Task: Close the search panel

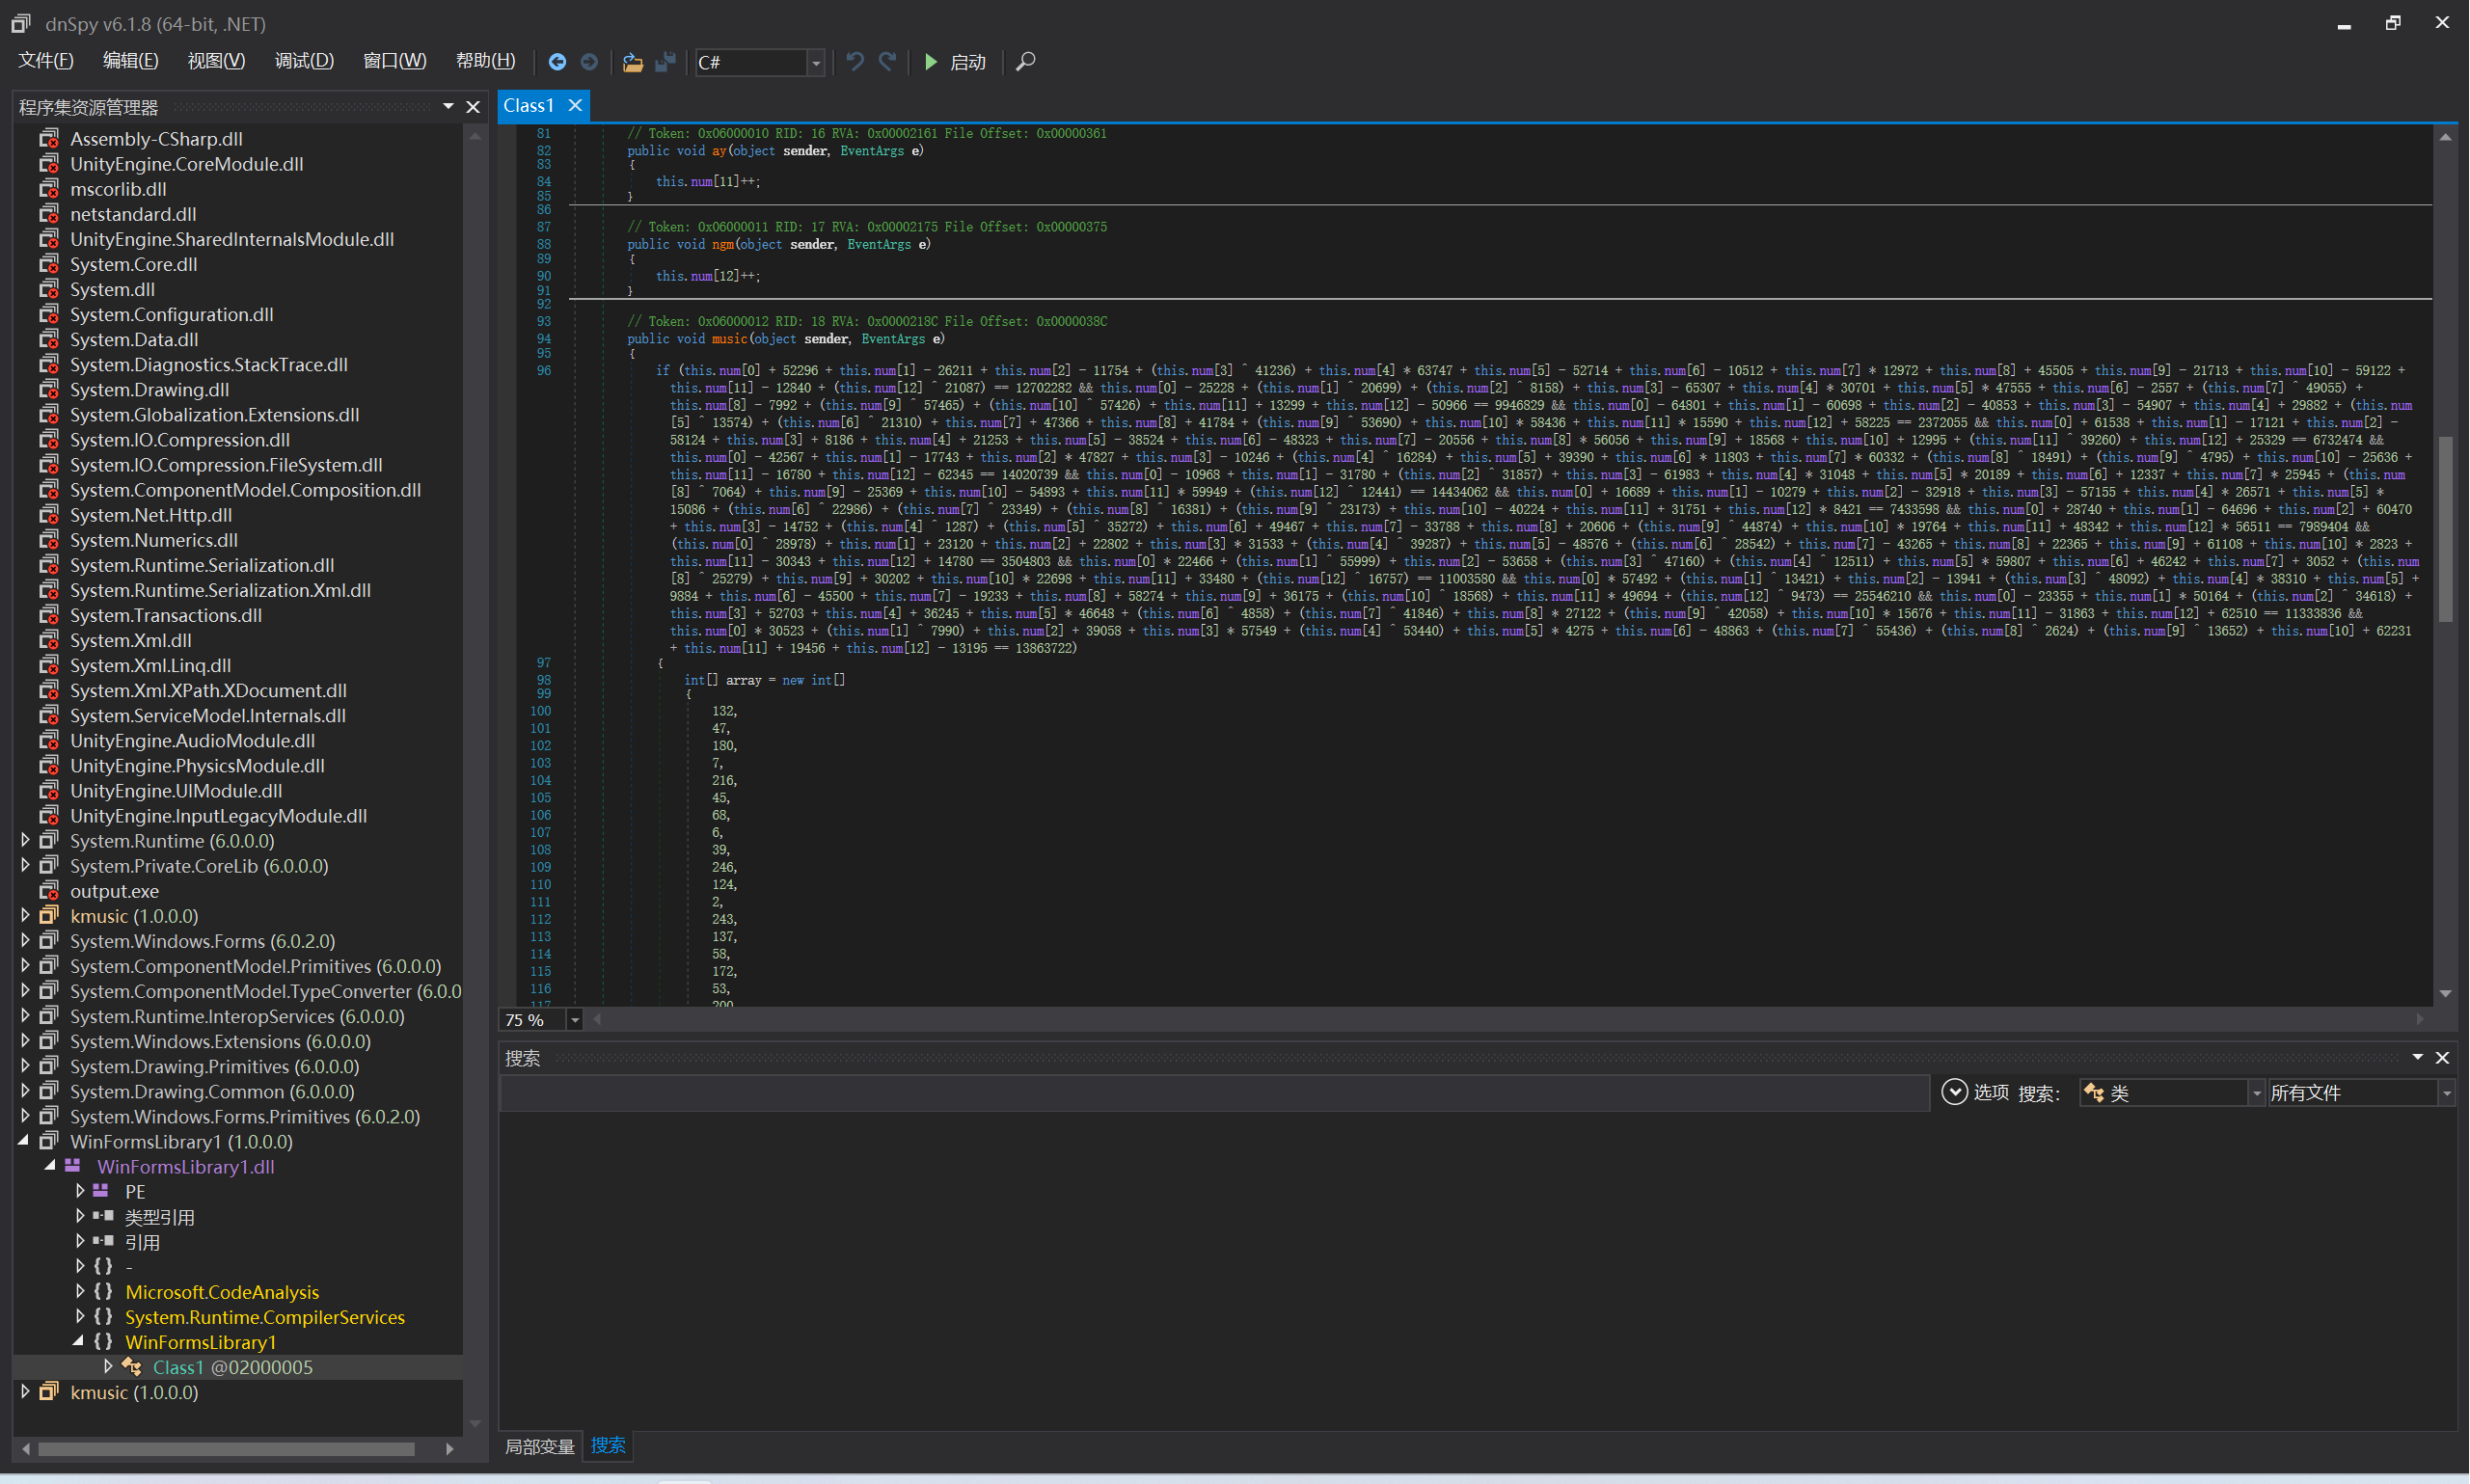Action: 2442,1058
